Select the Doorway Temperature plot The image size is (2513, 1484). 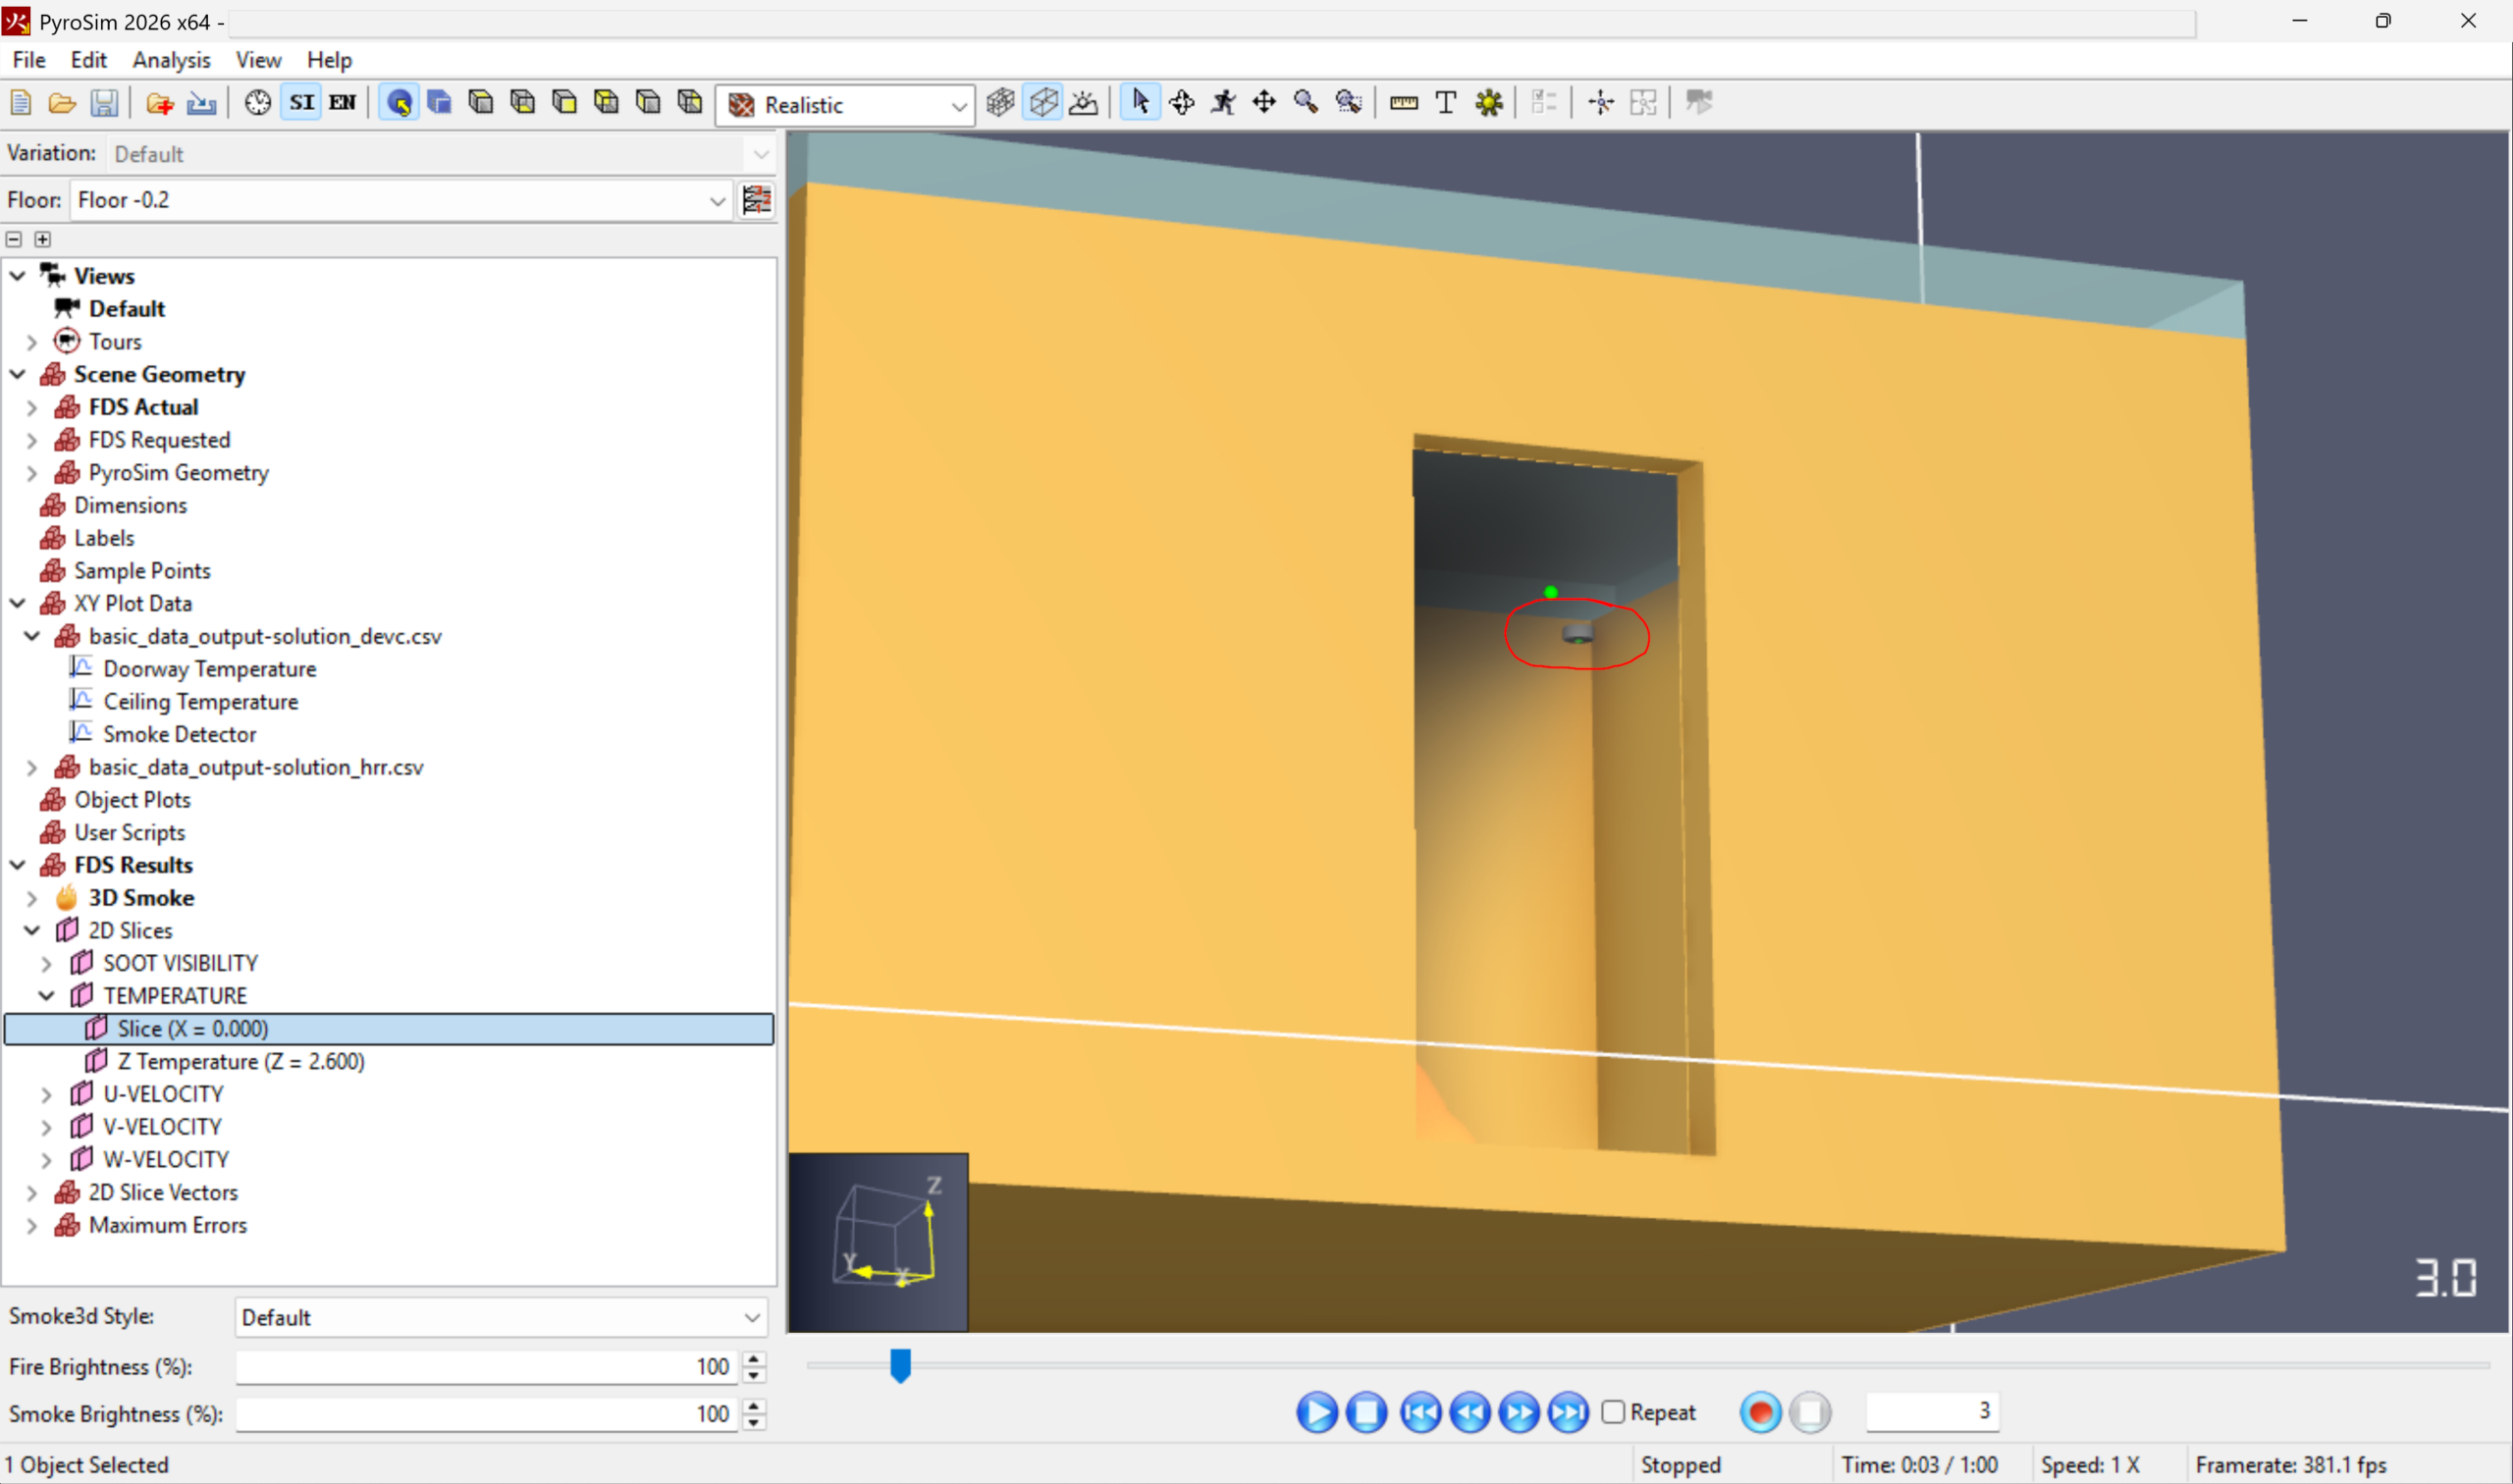(x=210, y=669)
